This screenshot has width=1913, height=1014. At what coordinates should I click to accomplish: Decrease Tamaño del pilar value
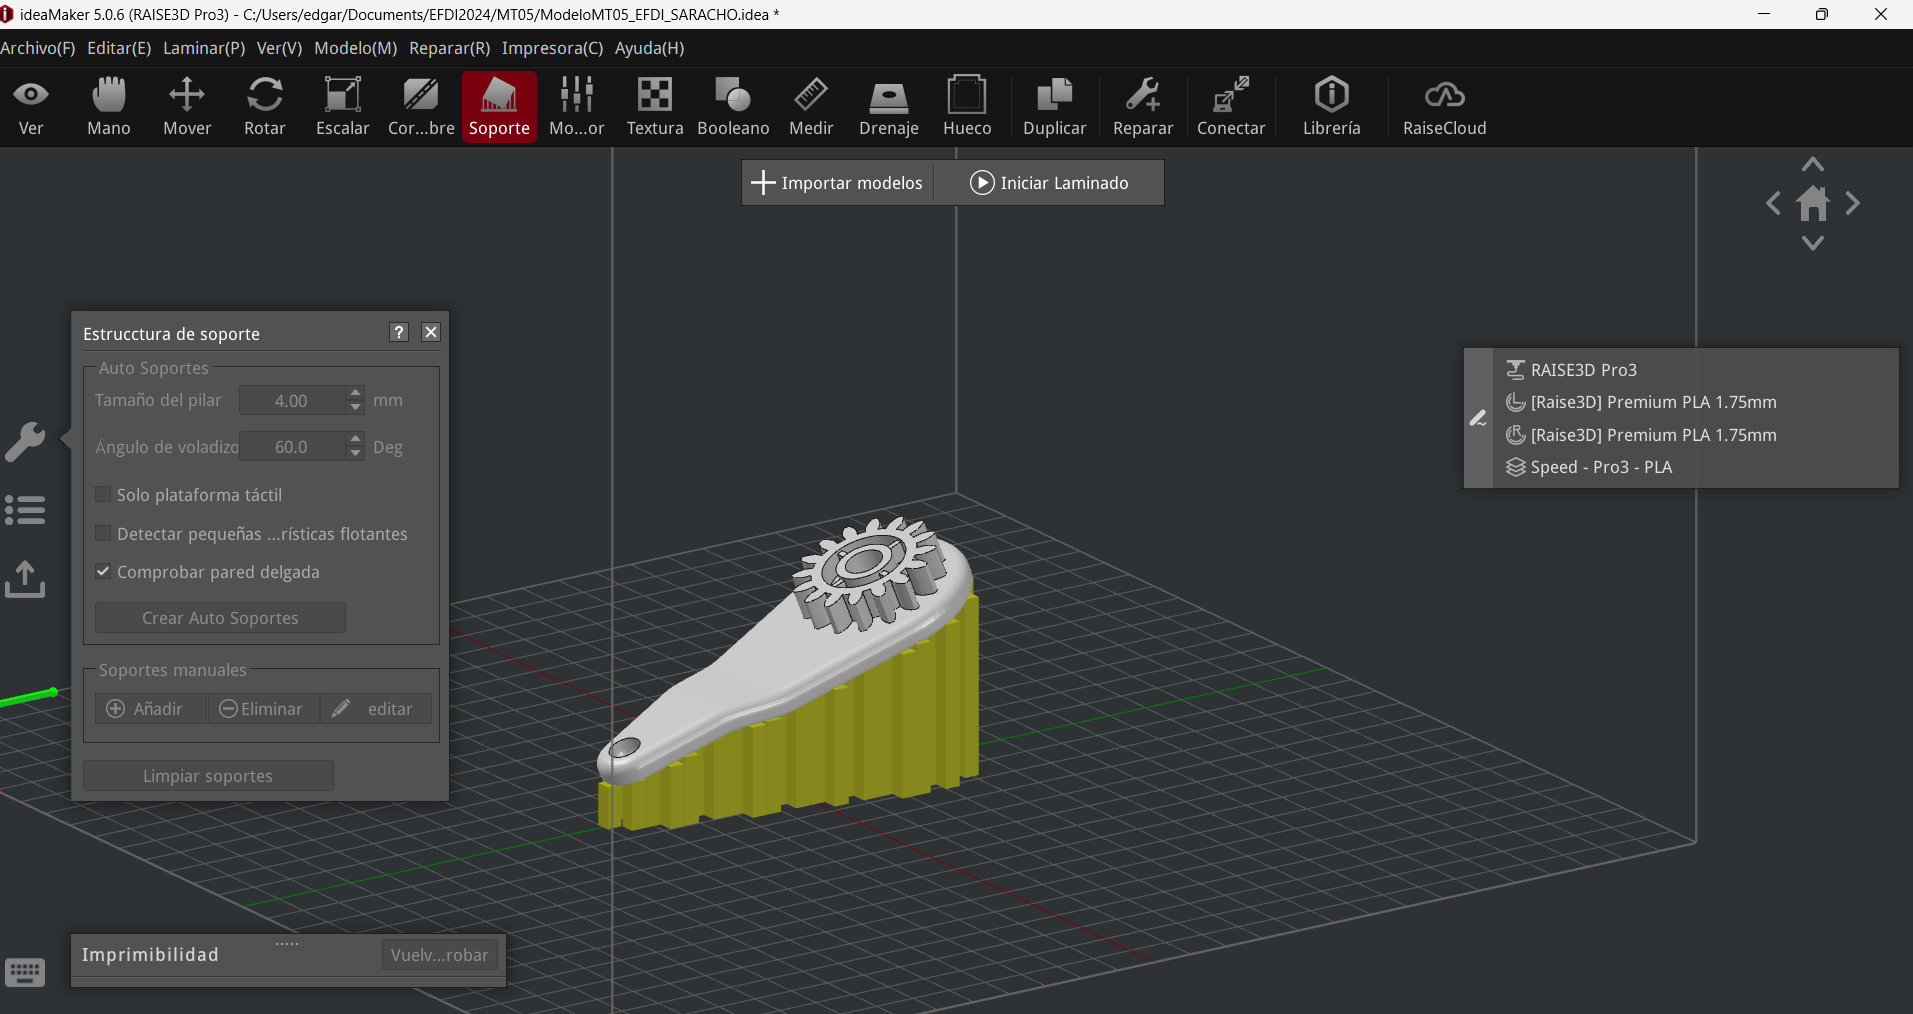click(x=355, y=407)
